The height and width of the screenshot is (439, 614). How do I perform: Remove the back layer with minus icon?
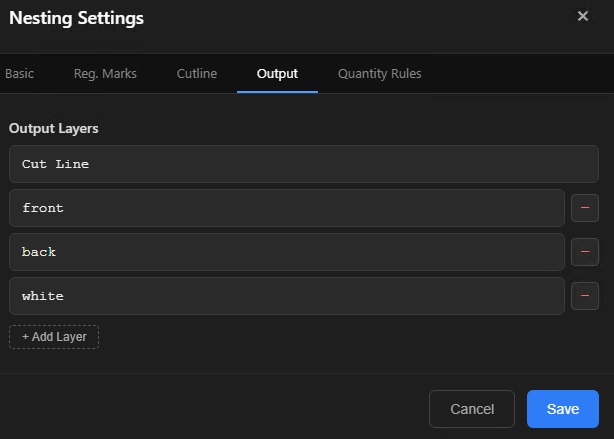coord(585,252)
